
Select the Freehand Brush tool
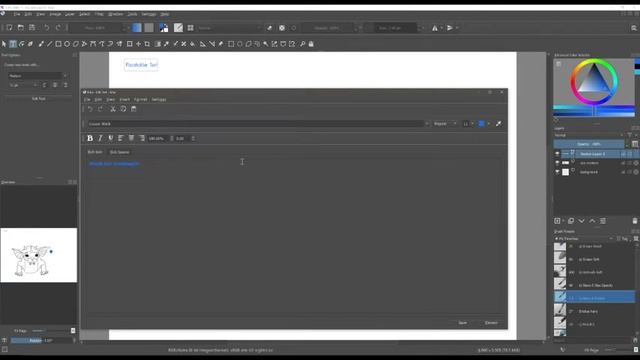[x=41, y=44]
